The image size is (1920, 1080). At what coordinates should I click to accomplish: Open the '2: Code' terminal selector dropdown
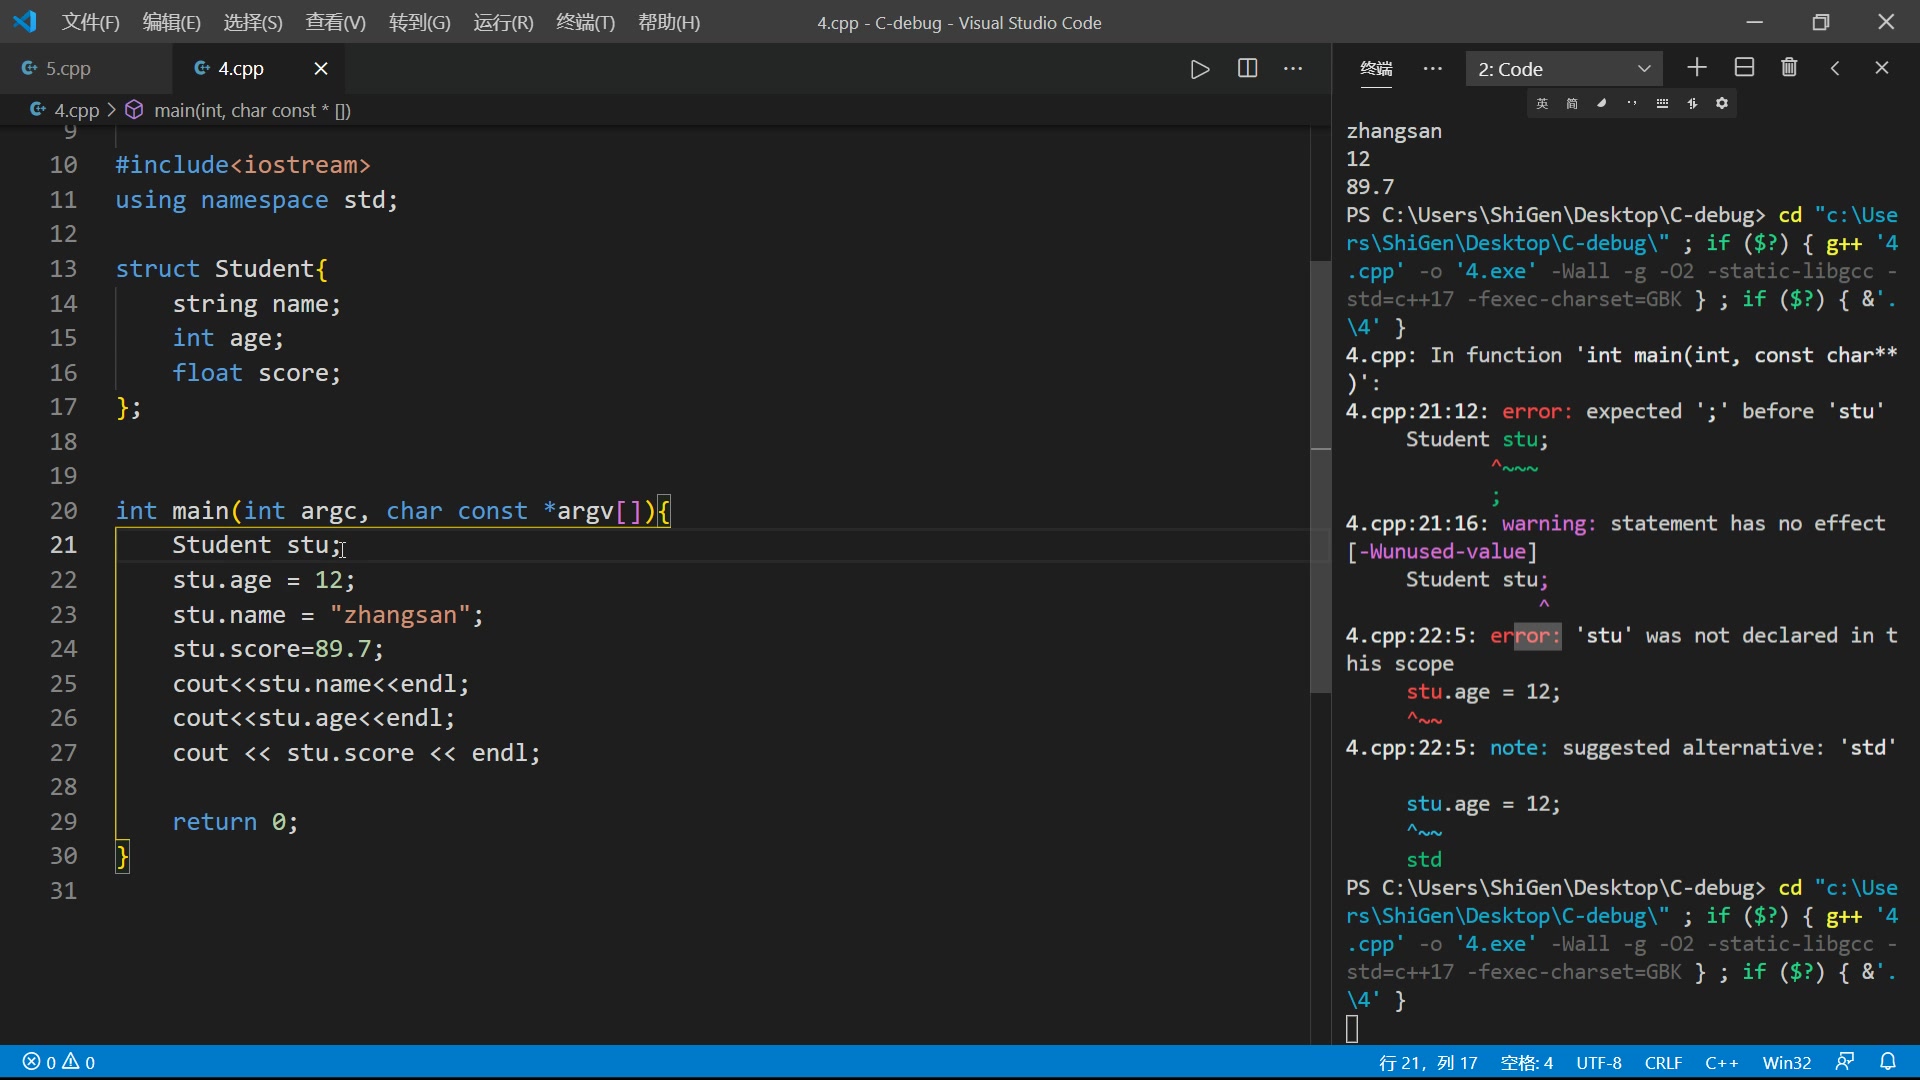1564,69
